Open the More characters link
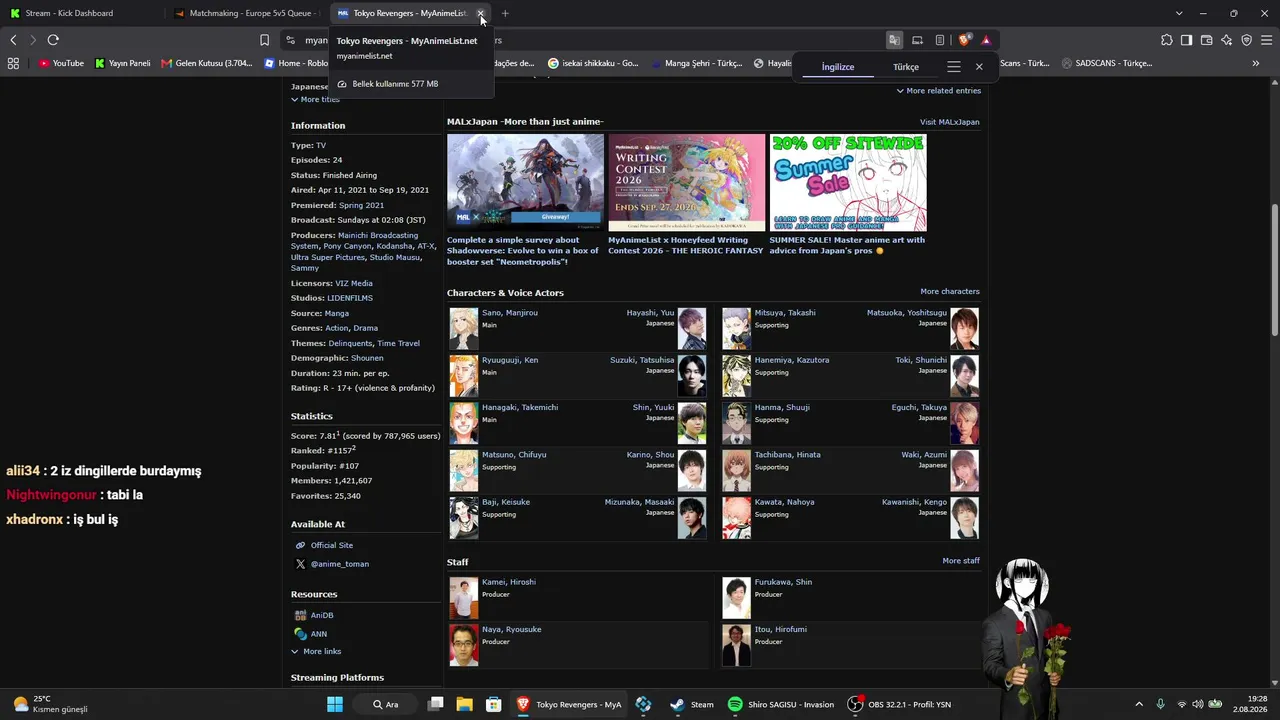Screen dimensions: 1280x720 950,292
